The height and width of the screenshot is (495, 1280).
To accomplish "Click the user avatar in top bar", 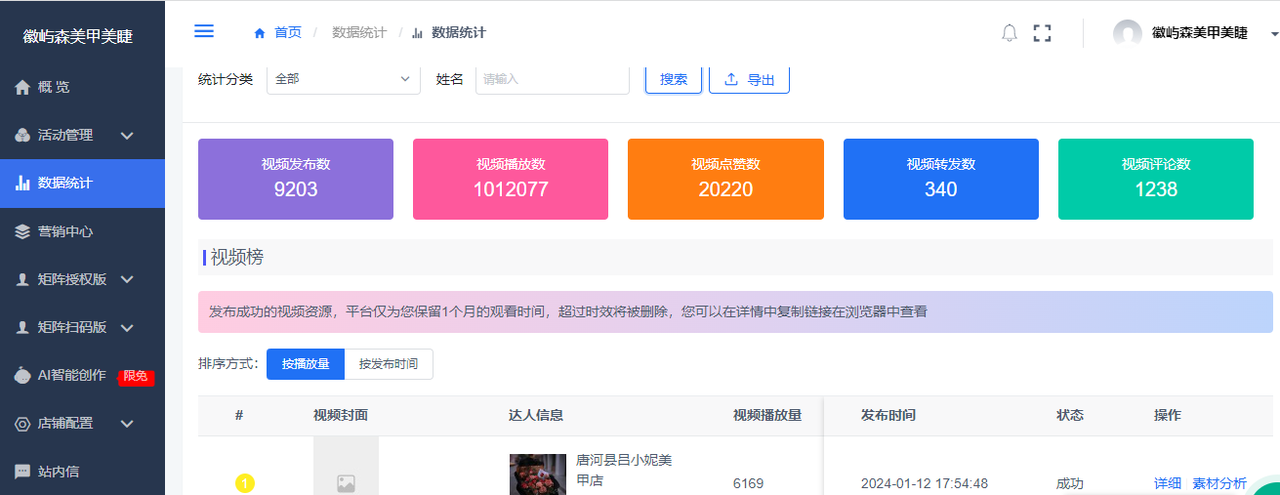I will (1127, 33).
